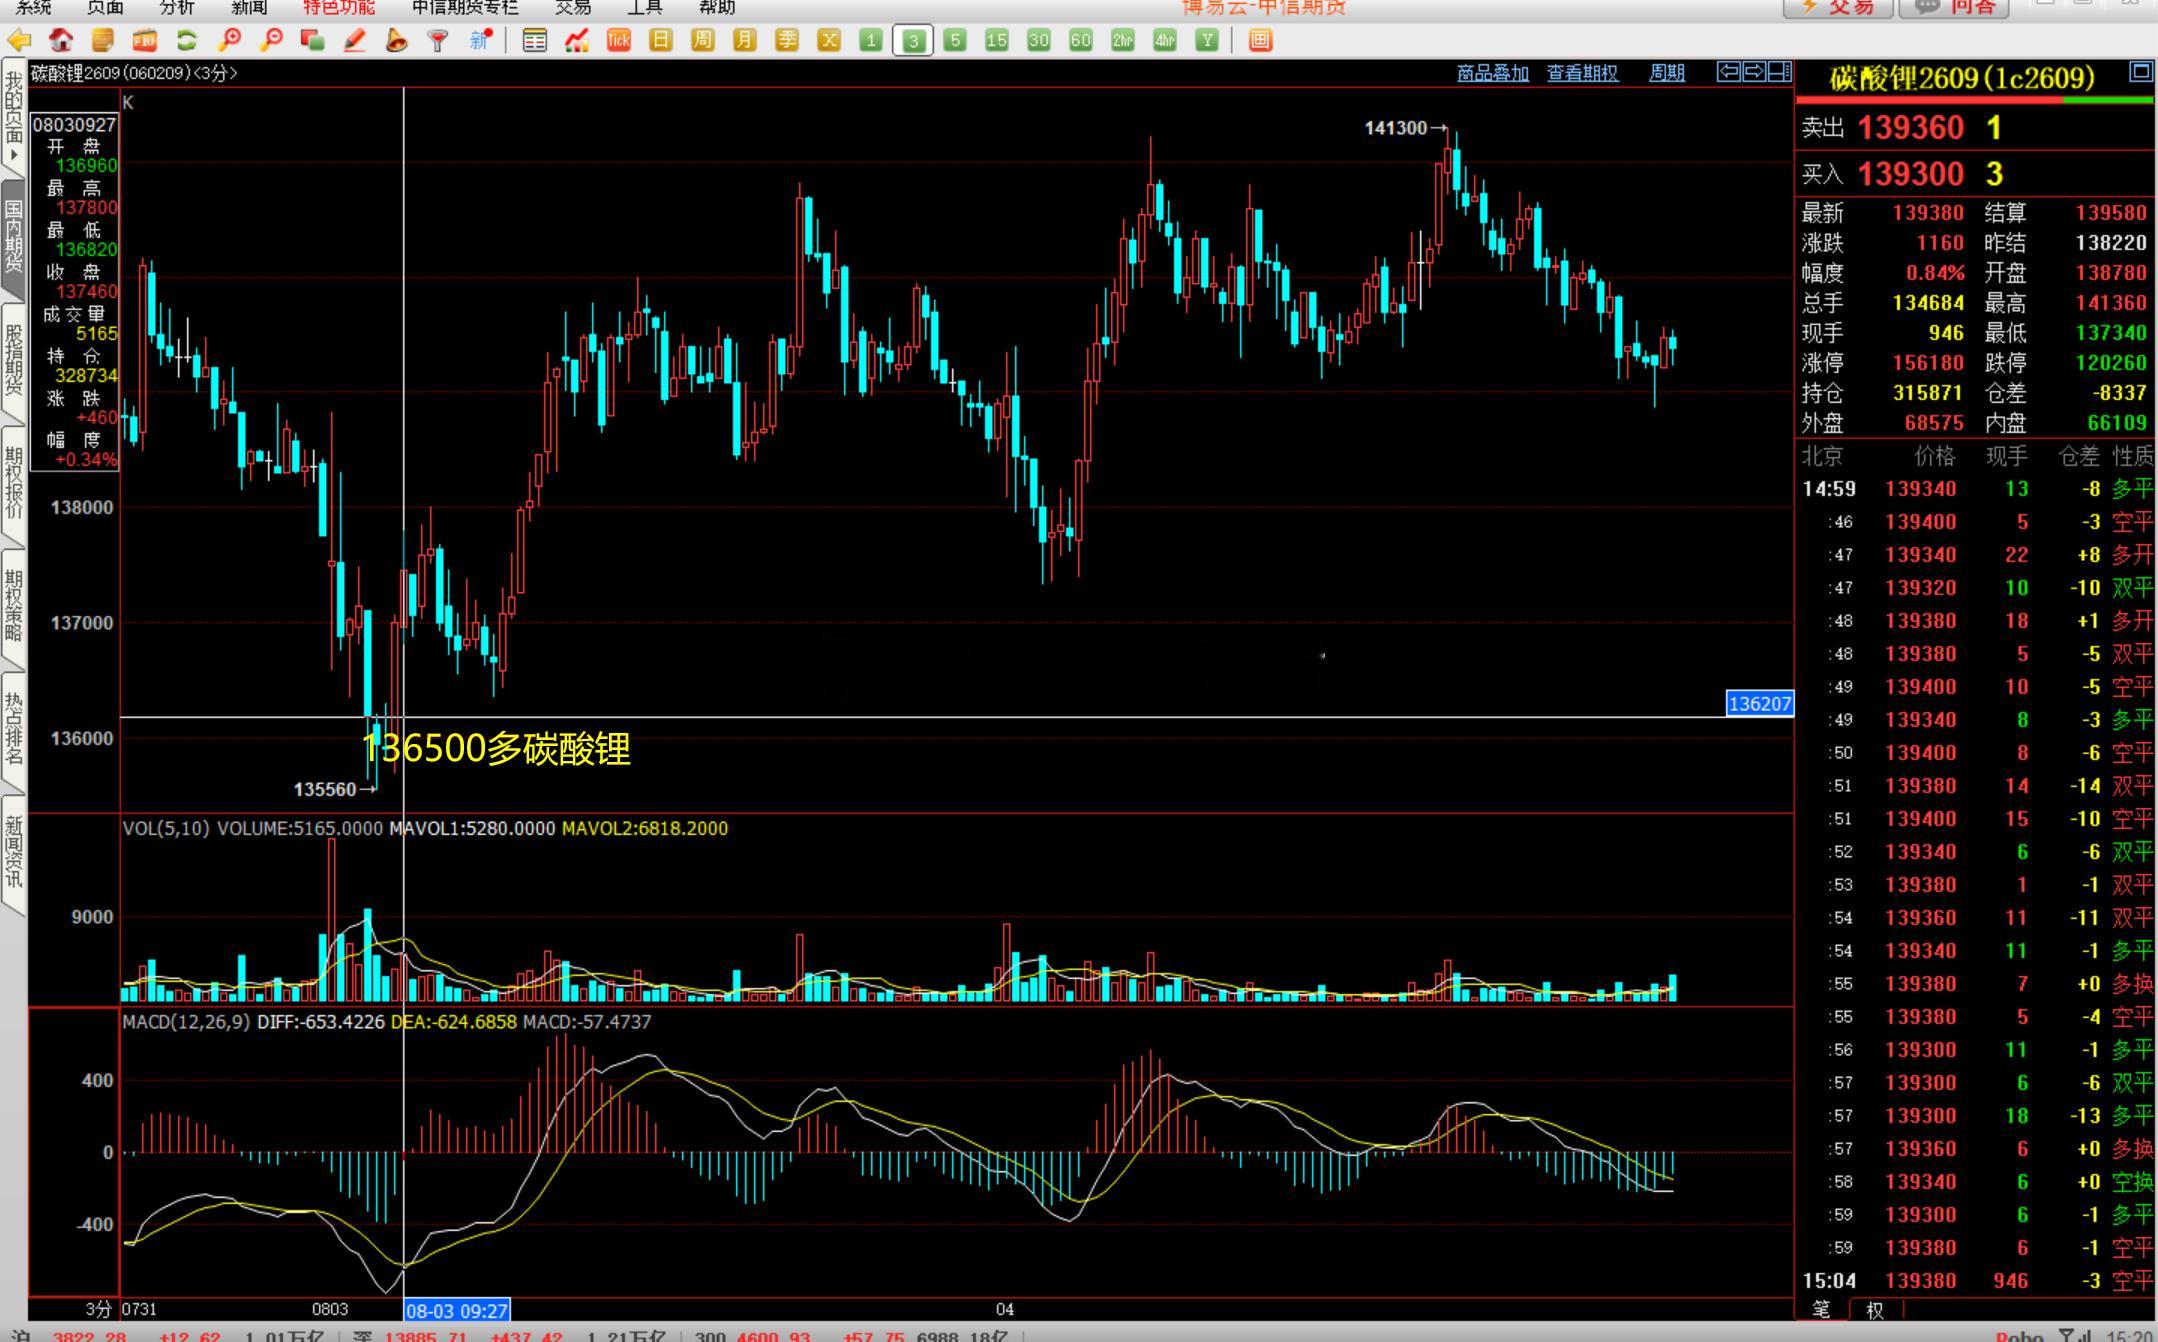Click the yellow back arrow icon
The height and width of the screenshot is (1342, 2158).
(x=19, y=40)
